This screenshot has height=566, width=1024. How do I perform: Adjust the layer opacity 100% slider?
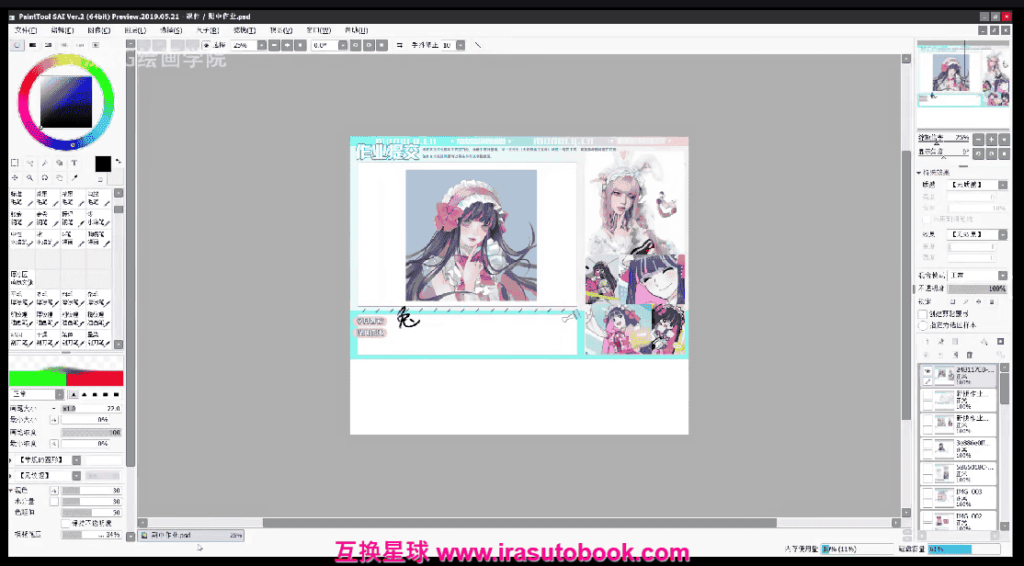[x=978, y=288]
